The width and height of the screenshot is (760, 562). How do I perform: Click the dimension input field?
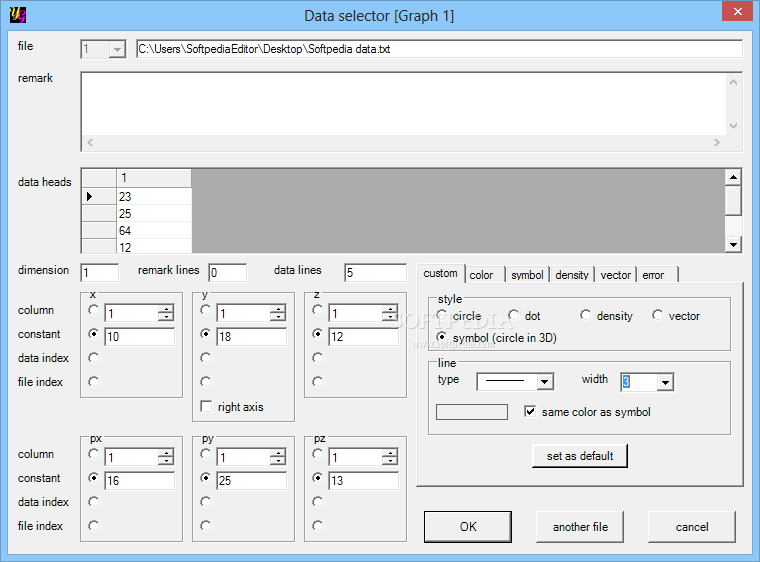point(99,273)
